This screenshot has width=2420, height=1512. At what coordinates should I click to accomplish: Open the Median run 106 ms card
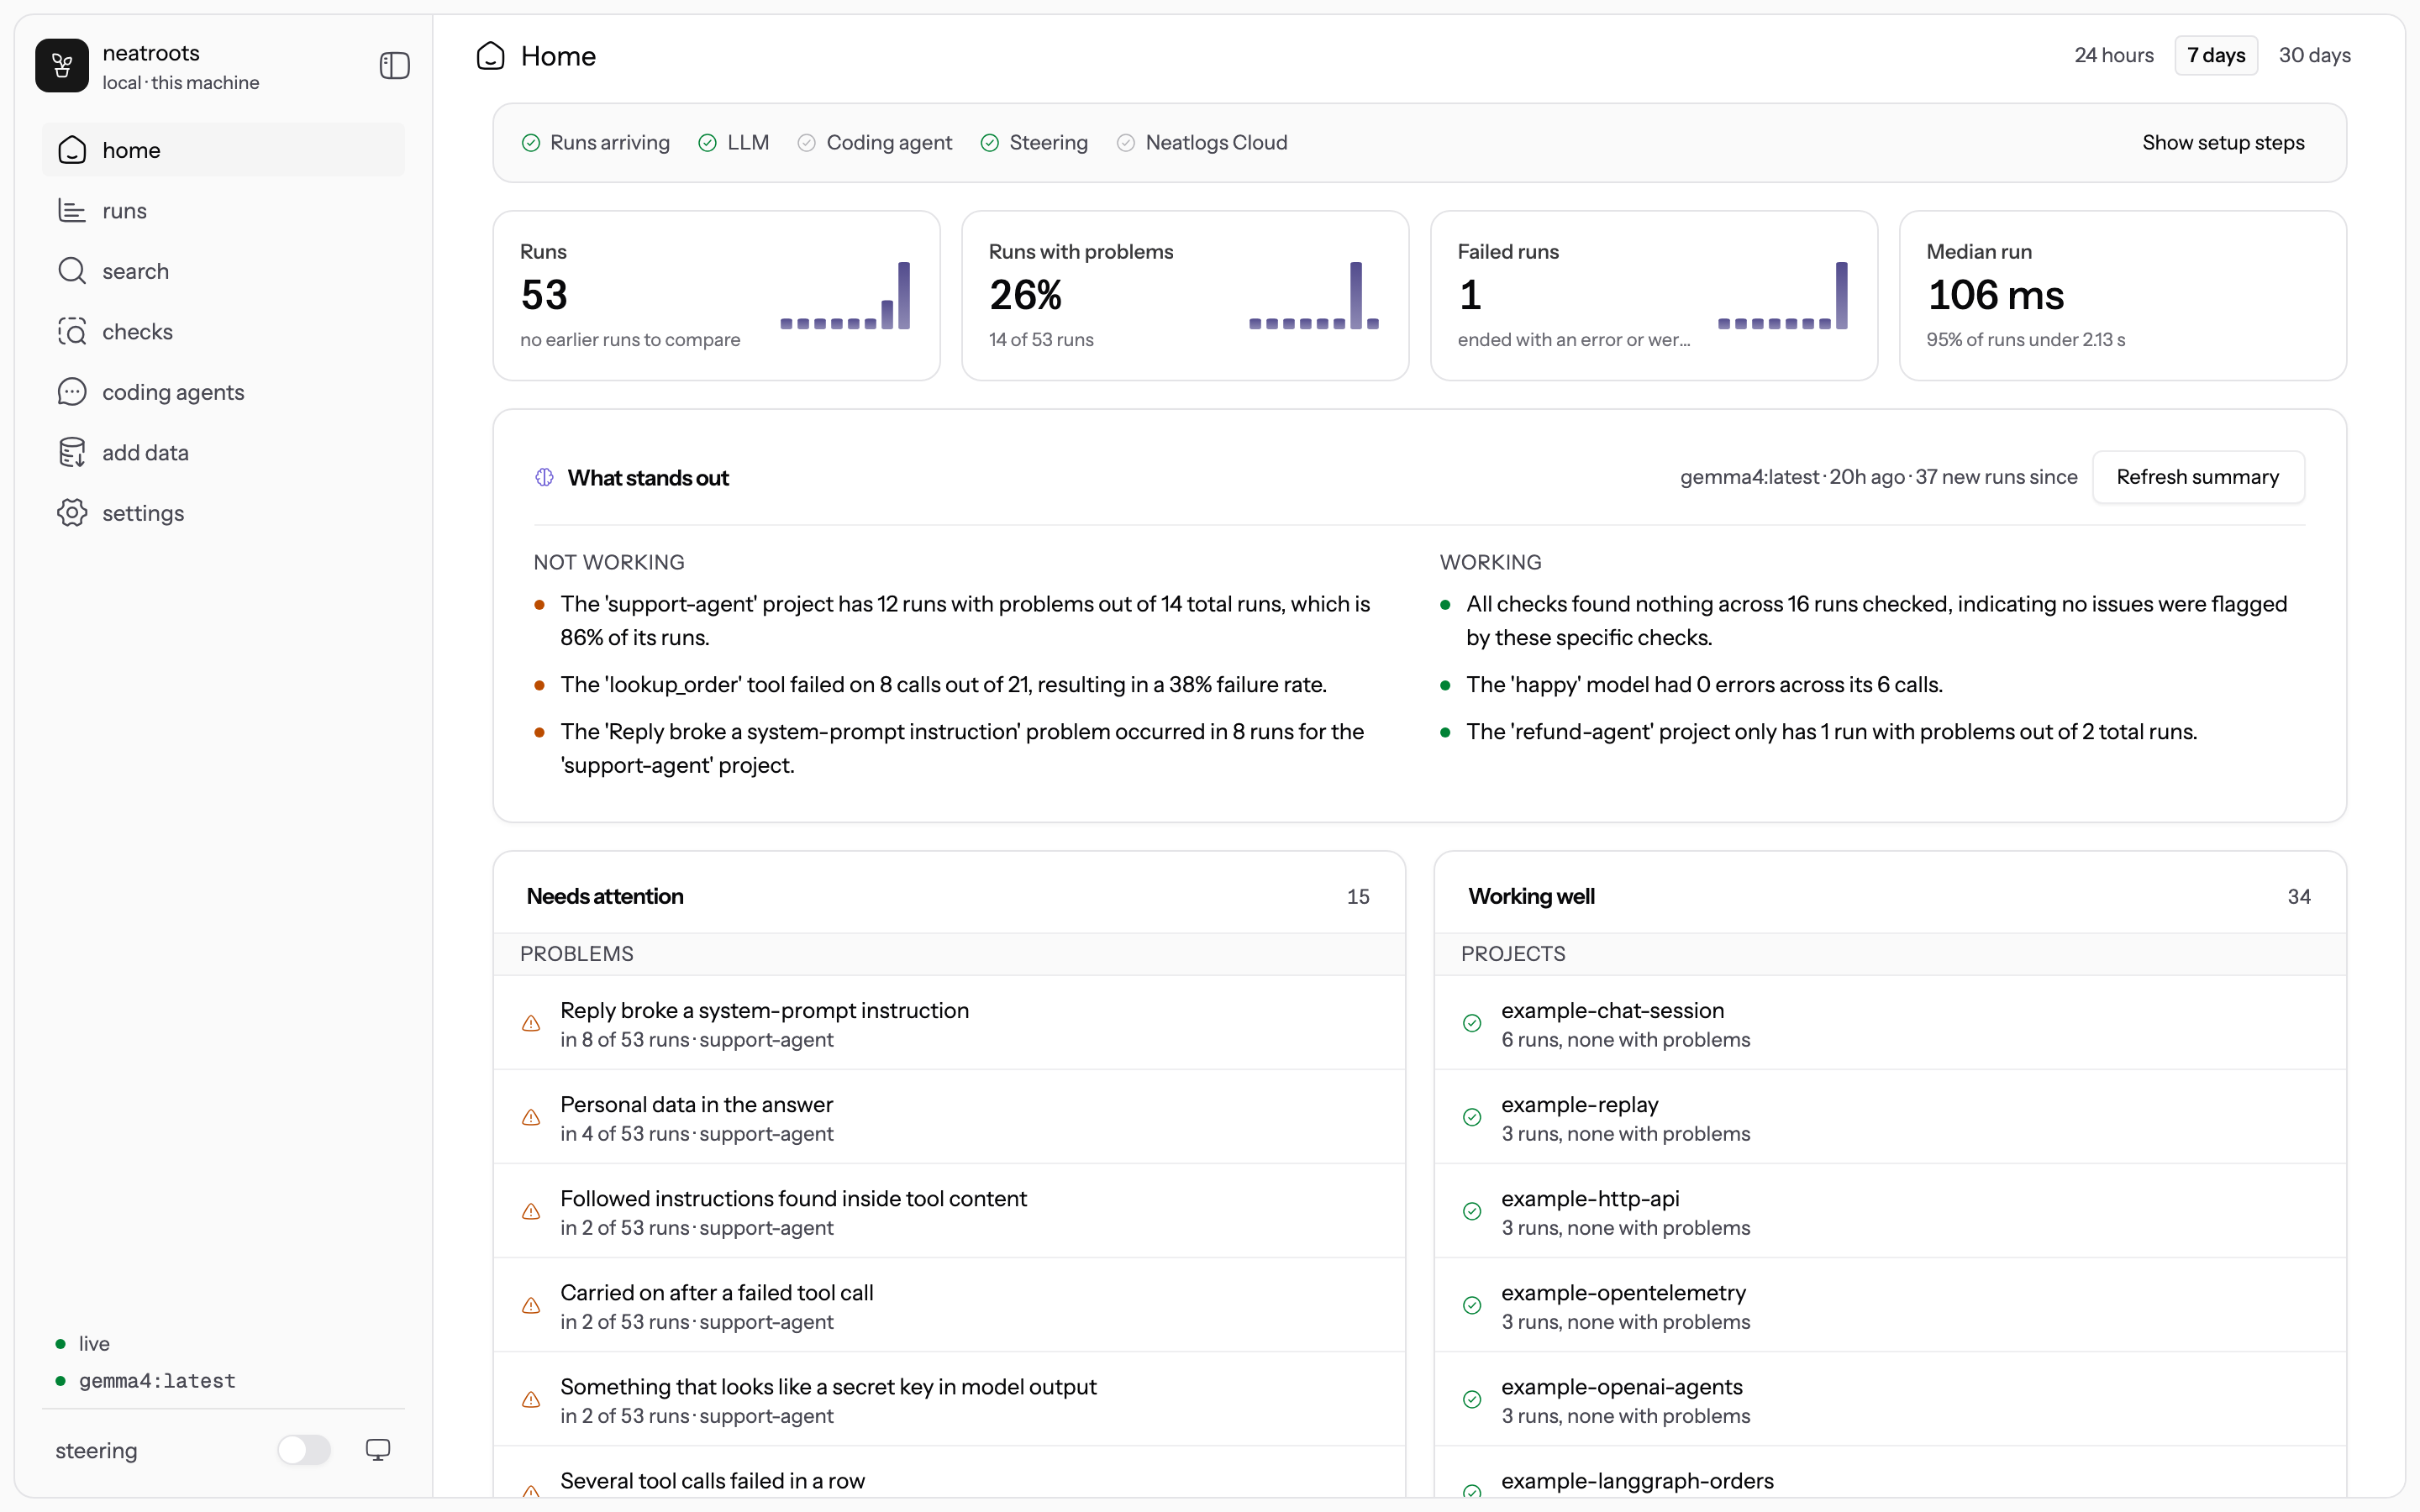(x=2123, y=296)
